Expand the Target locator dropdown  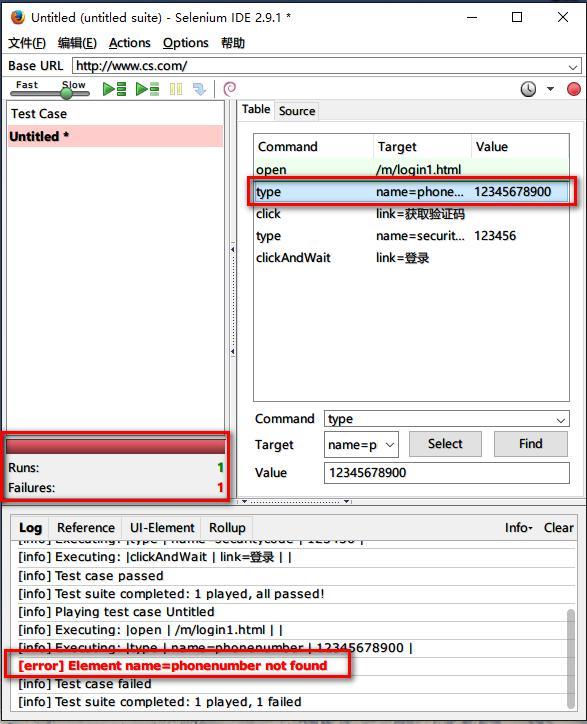pos(390,445)
